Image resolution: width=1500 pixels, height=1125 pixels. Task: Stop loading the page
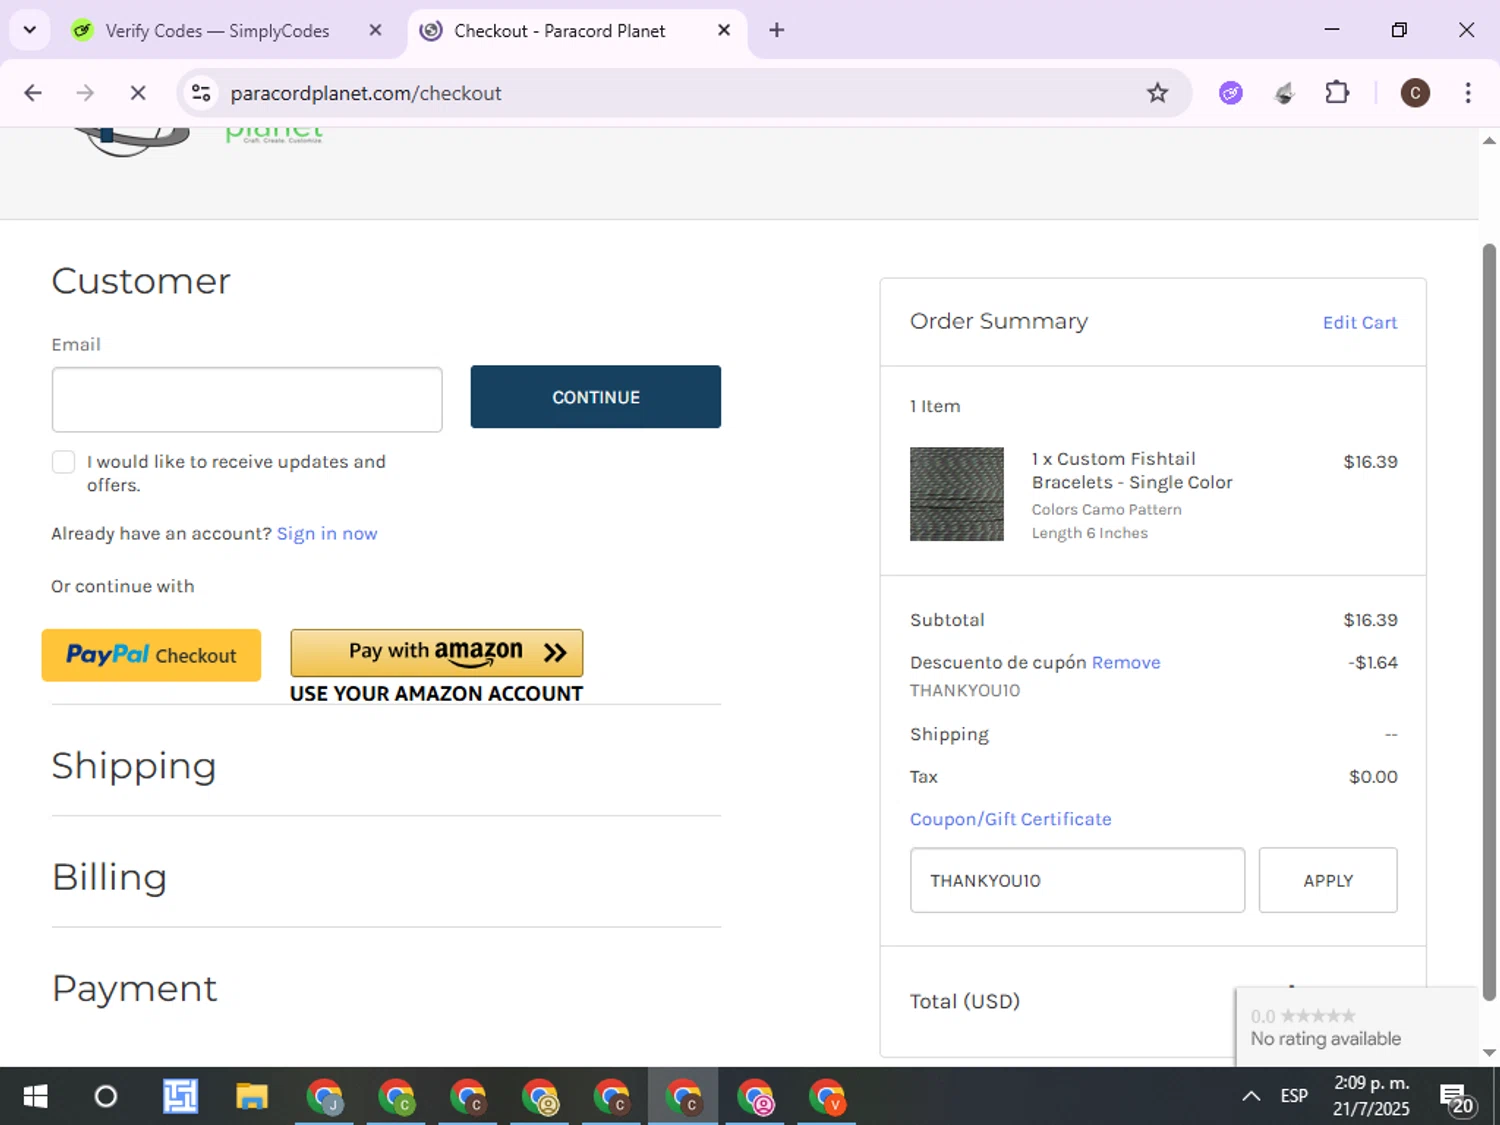[138, 93]
